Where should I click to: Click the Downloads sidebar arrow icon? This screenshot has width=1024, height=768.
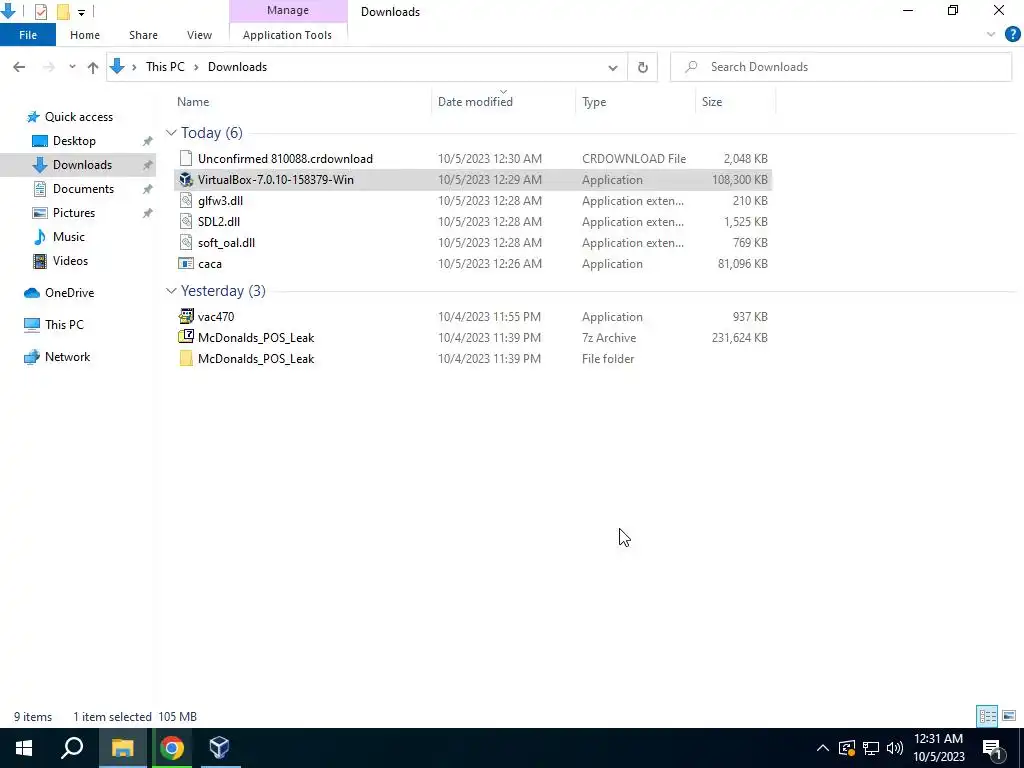(x=40, y=165)
